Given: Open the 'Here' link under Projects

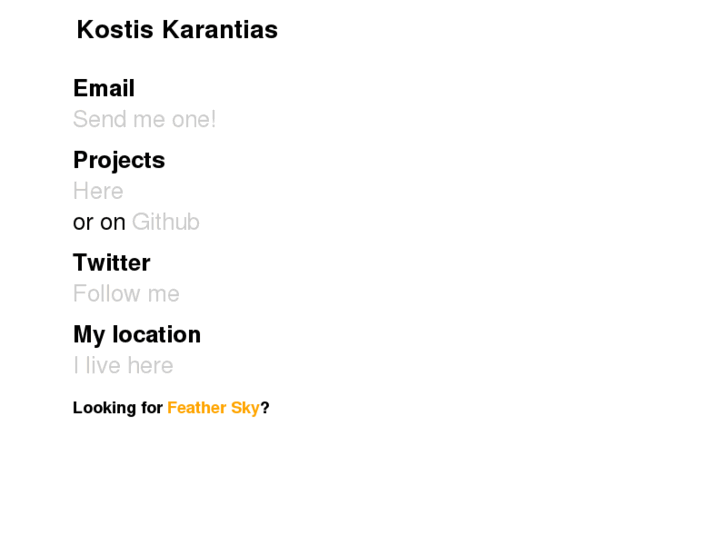Looking at the screenshot, I should pos(98,191).
